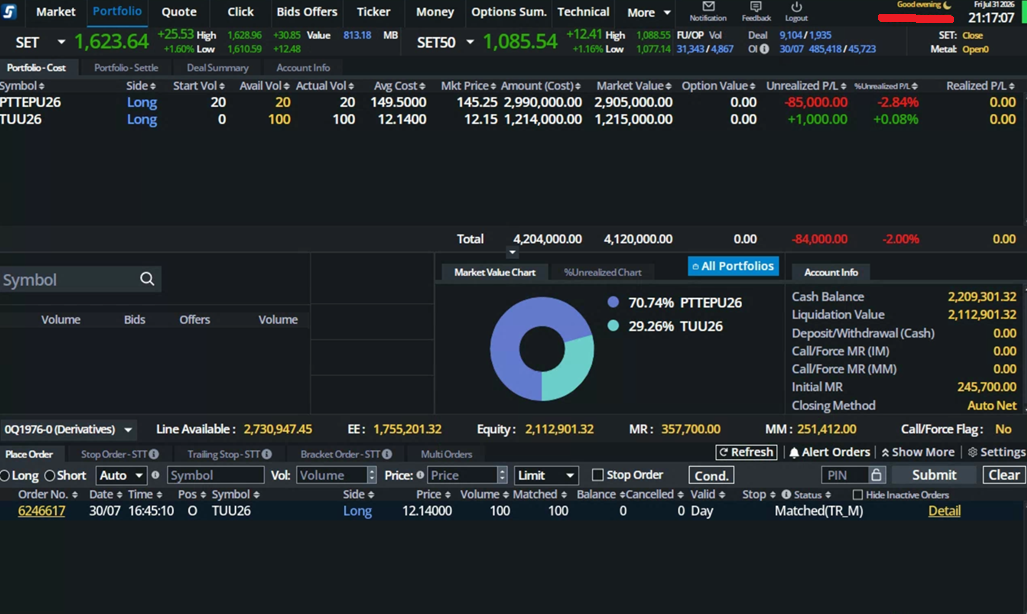Open the Quote menu

click(179, 12)
